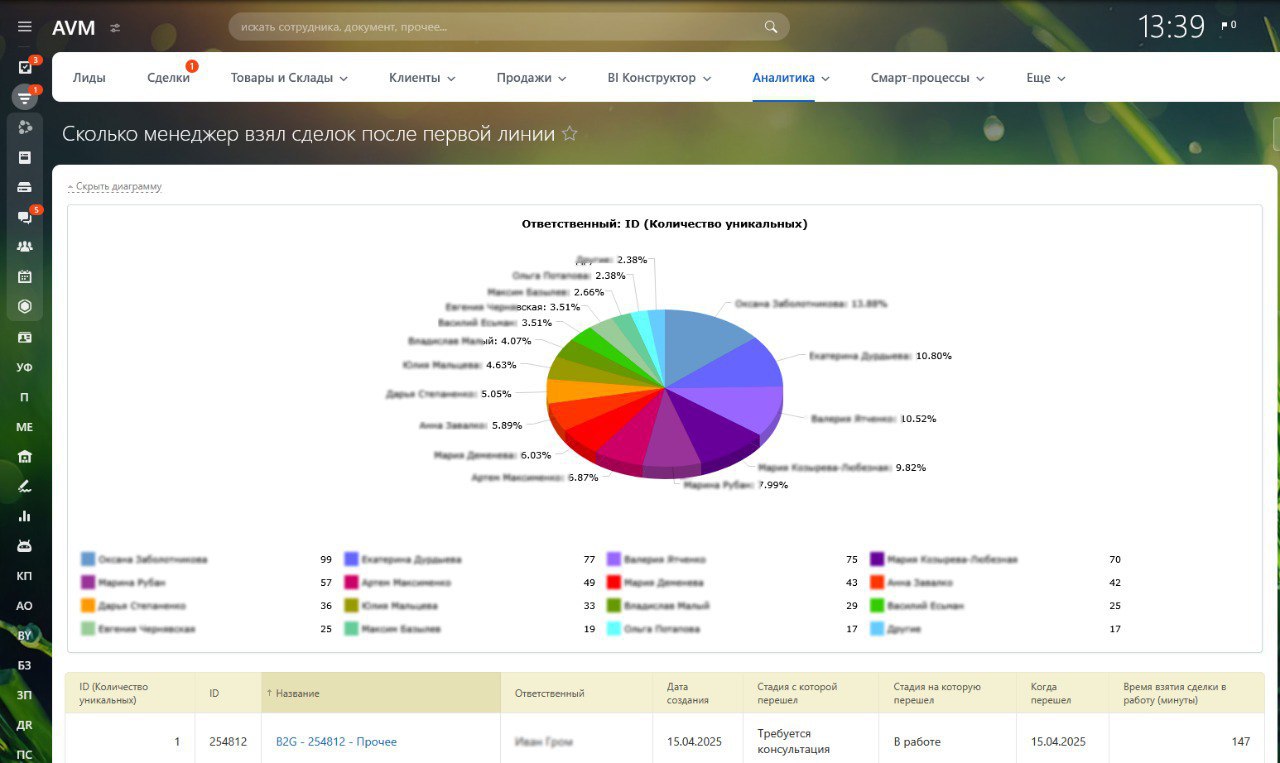Click the Скрыть диаграмму link
The image size is (1280, 763).
pyautogui.click(x=115, y=187)
